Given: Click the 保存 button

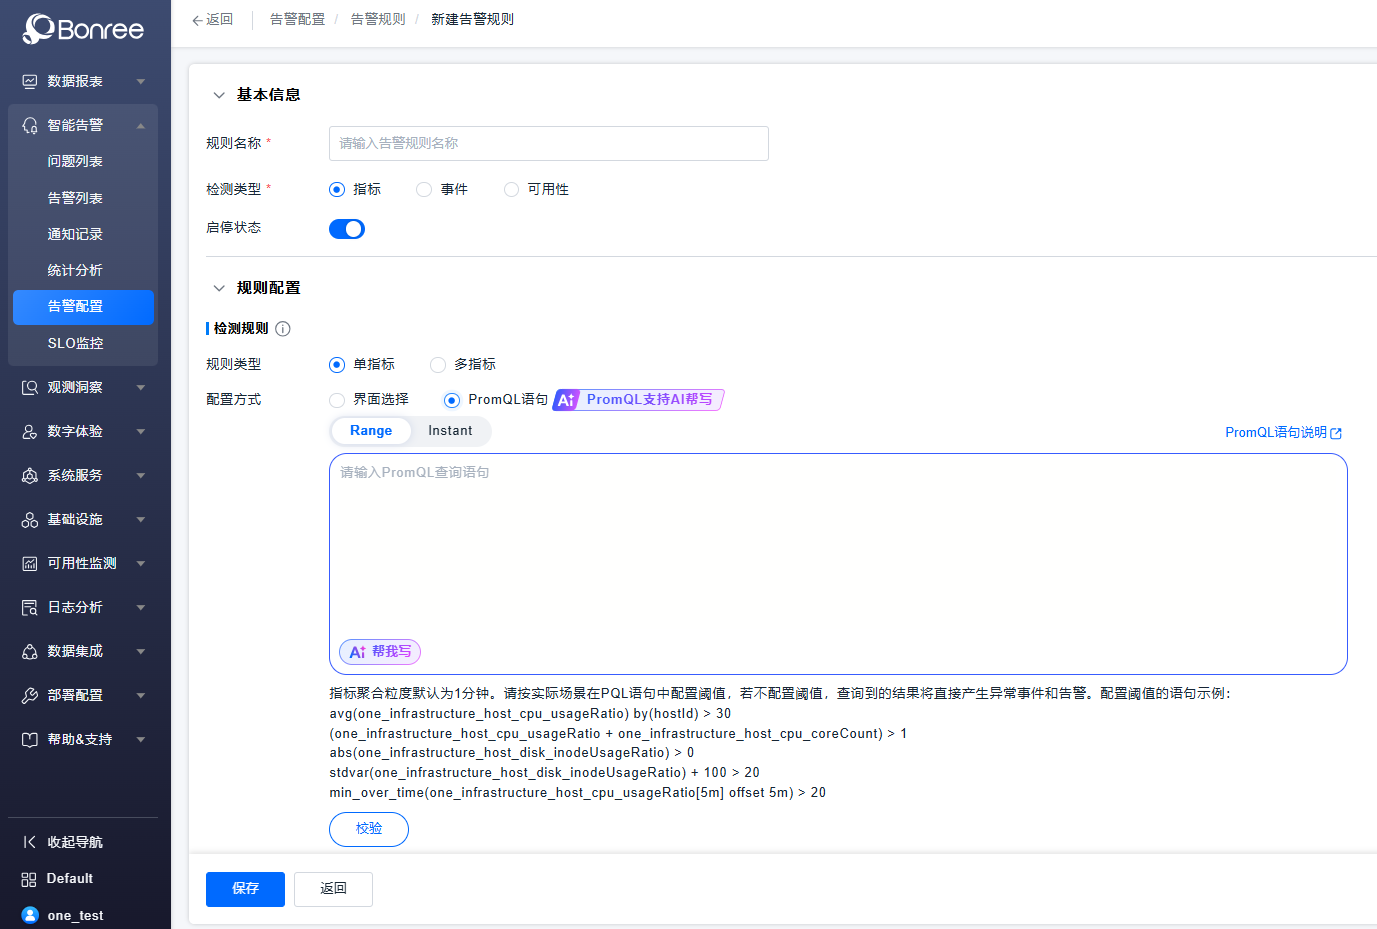Looking at the screenshot, I should coord(245,889).
